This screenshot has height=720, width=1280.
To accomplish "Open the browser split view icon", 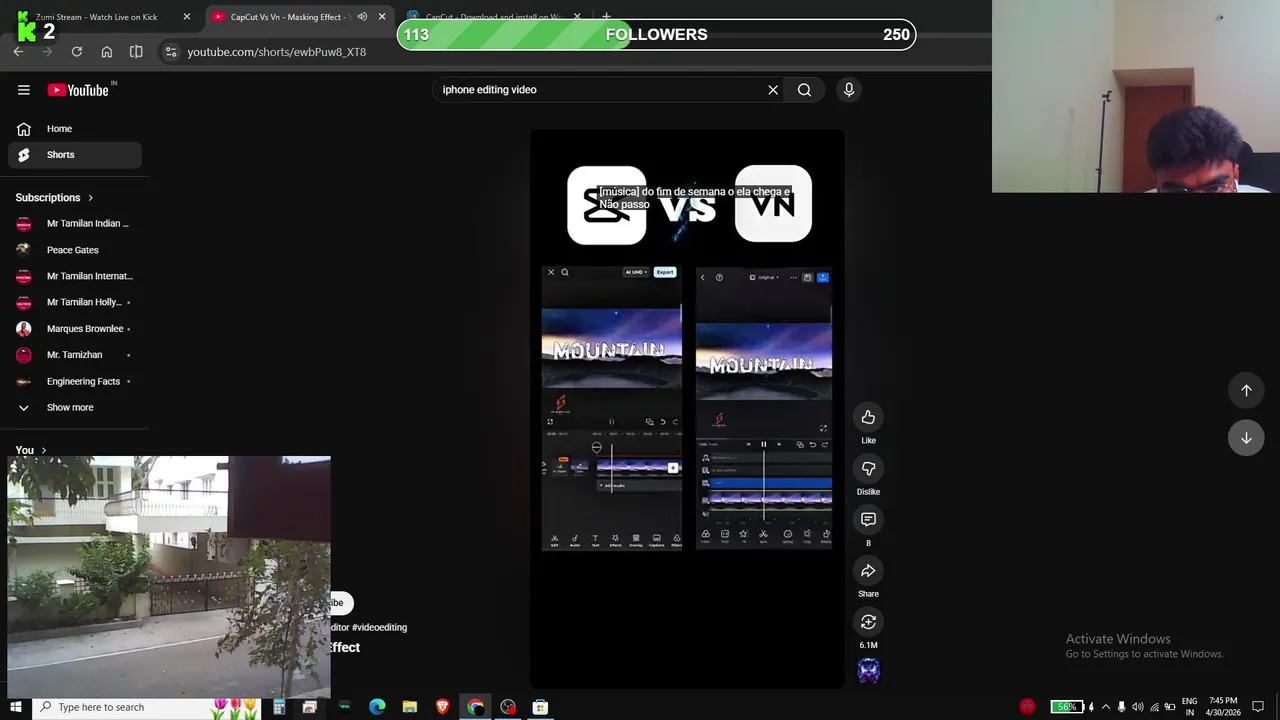I will [136, 52].
